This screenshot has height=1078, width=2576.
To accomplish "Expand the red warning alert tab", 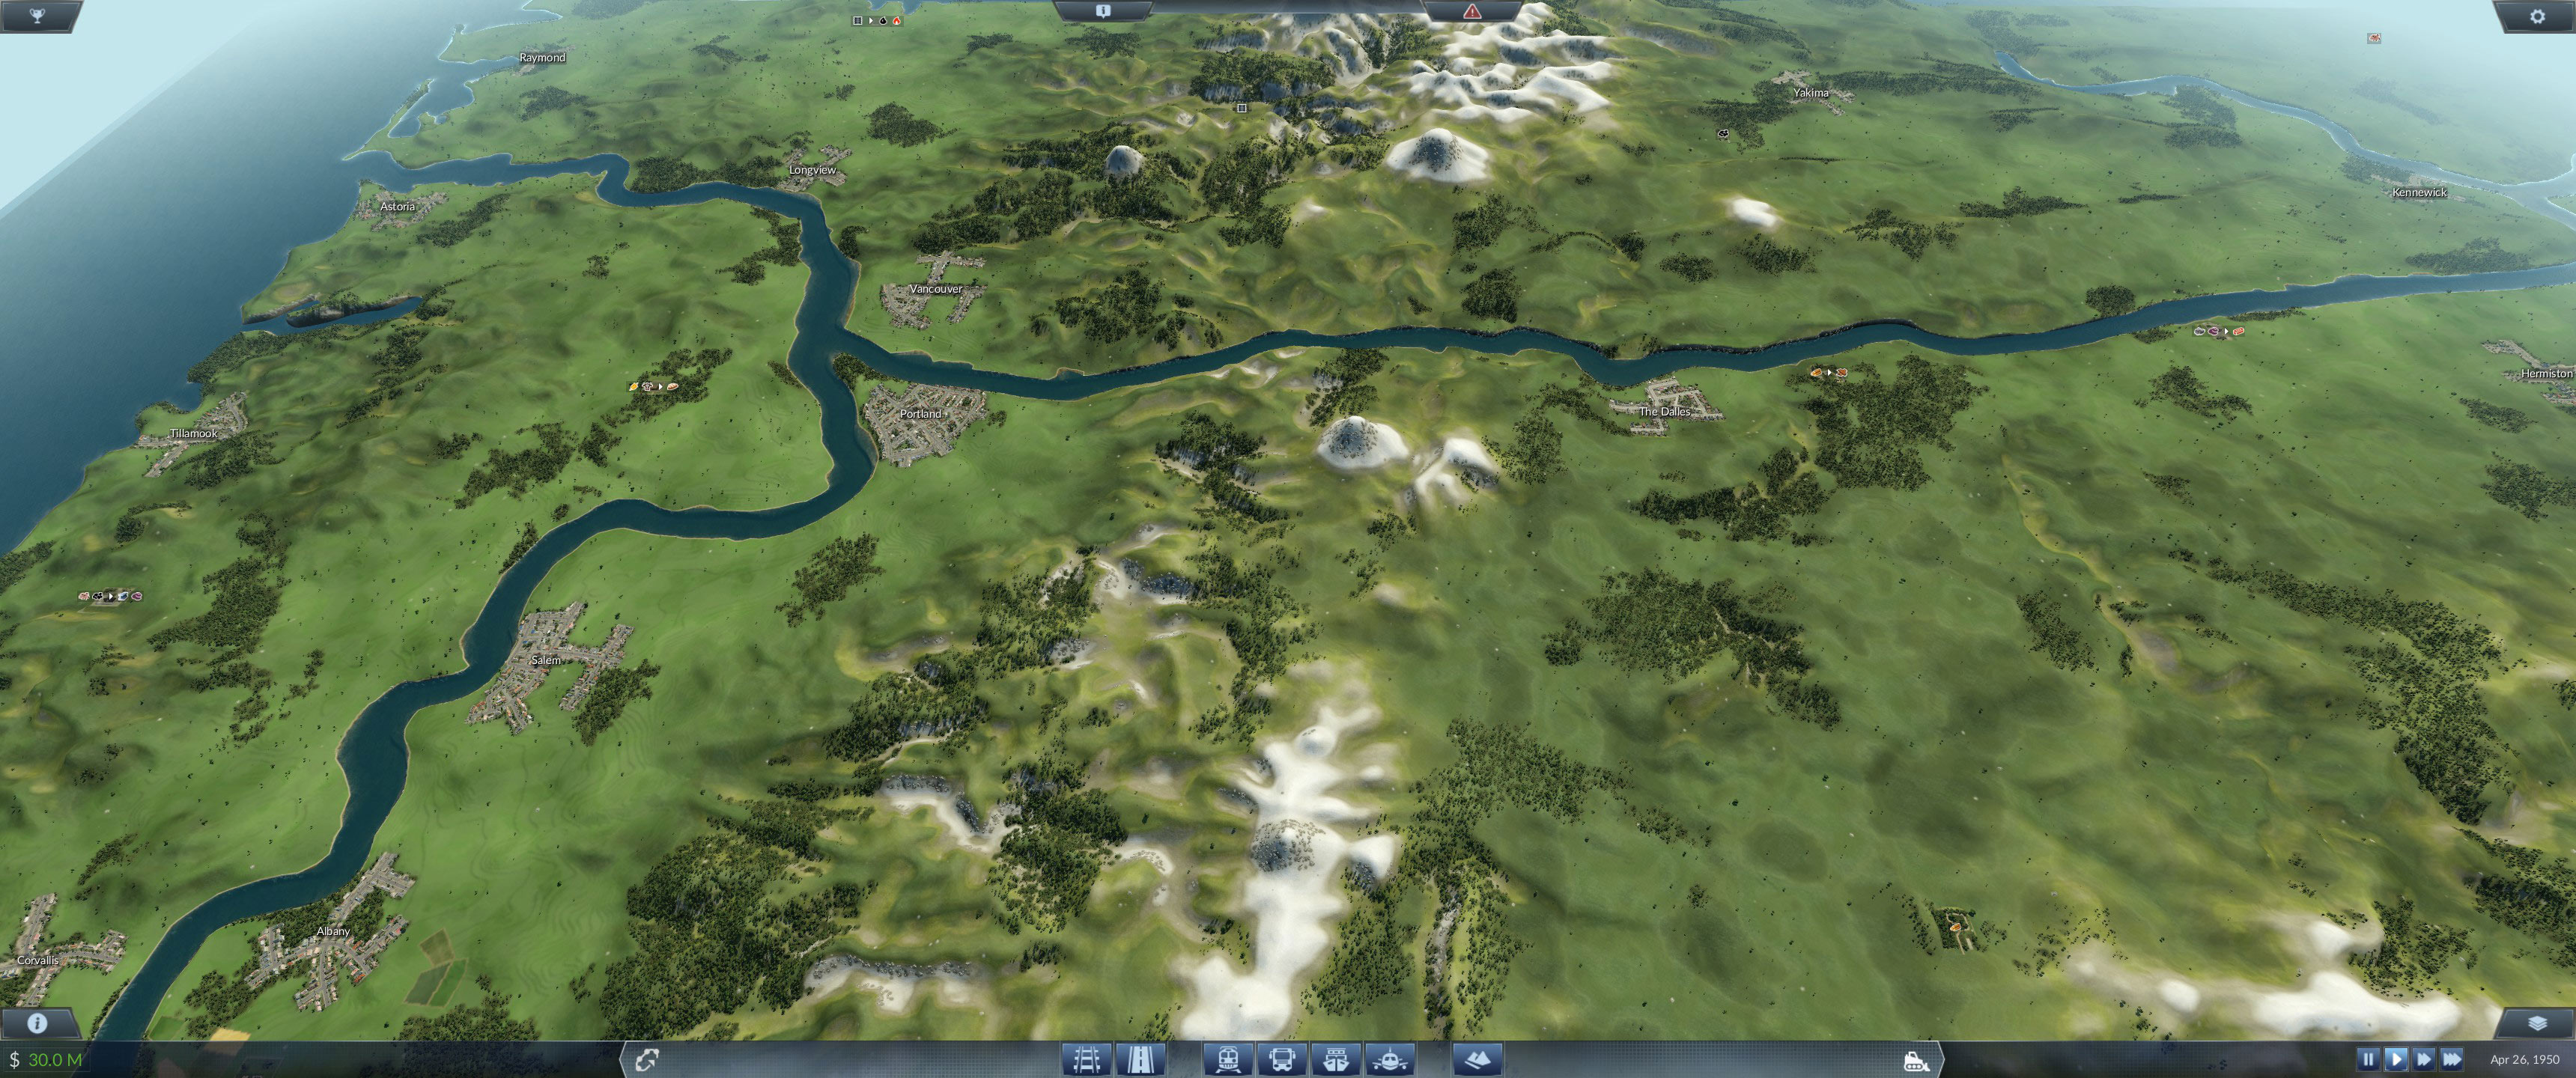I will pyautogui.click(x=1472, y=12).
